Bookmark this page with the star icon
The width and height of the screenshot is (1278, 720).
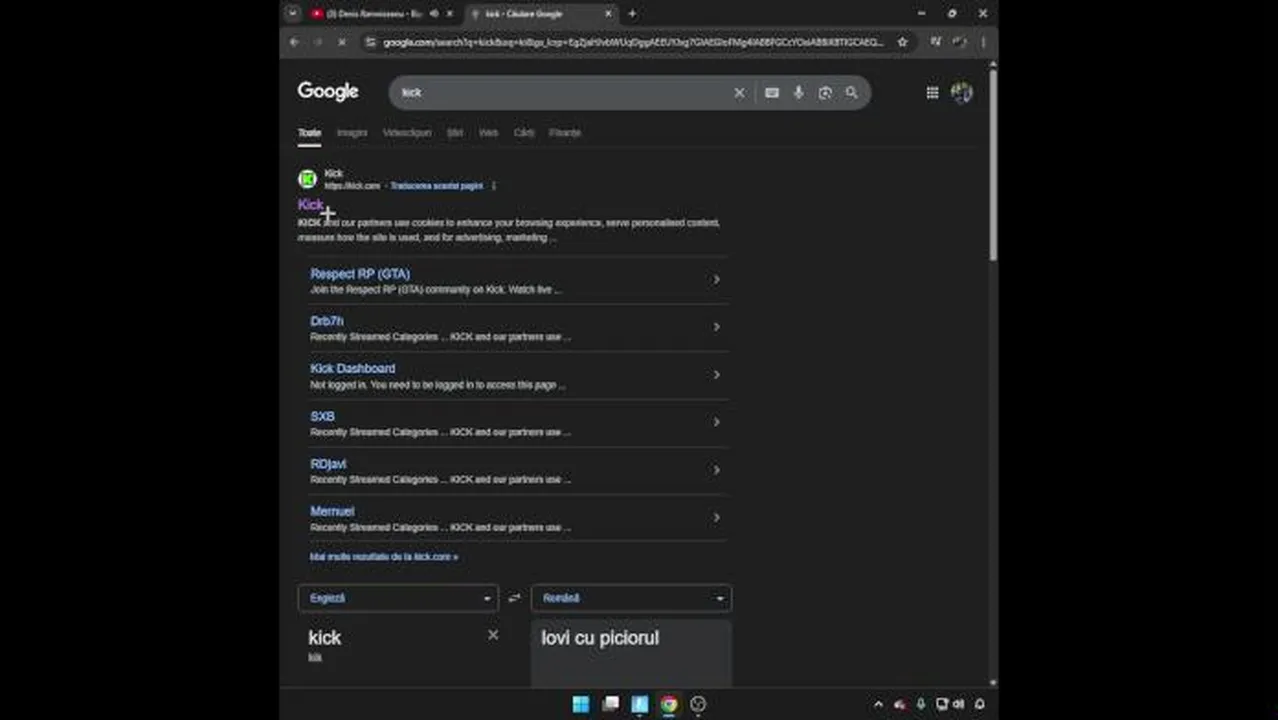click(x=902, y=42)
